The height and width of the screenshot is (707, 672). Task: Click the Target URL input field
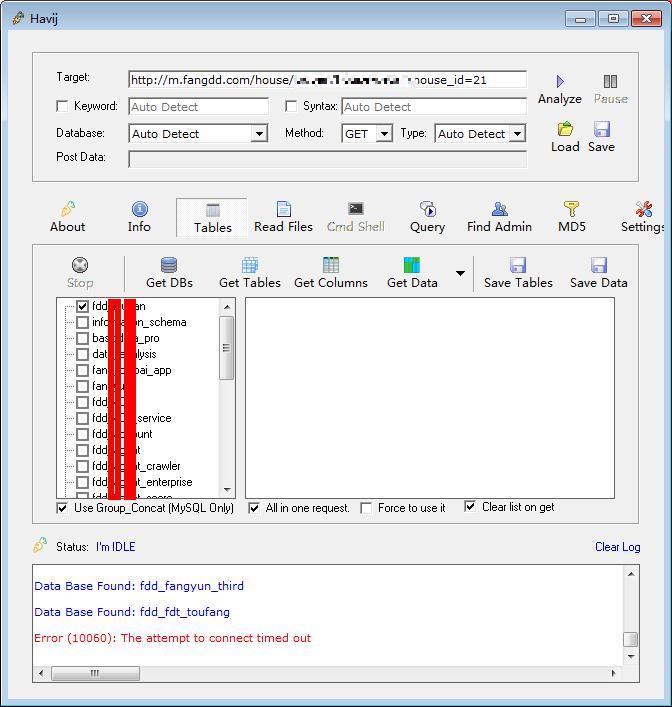[x=327, y=80]
